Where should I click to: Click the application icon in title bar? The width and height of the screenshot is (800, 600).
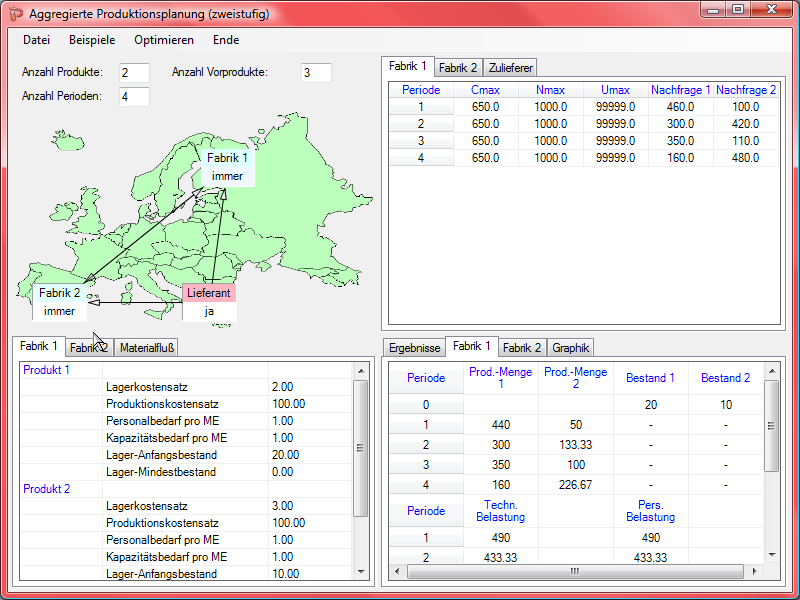[15, 15]
